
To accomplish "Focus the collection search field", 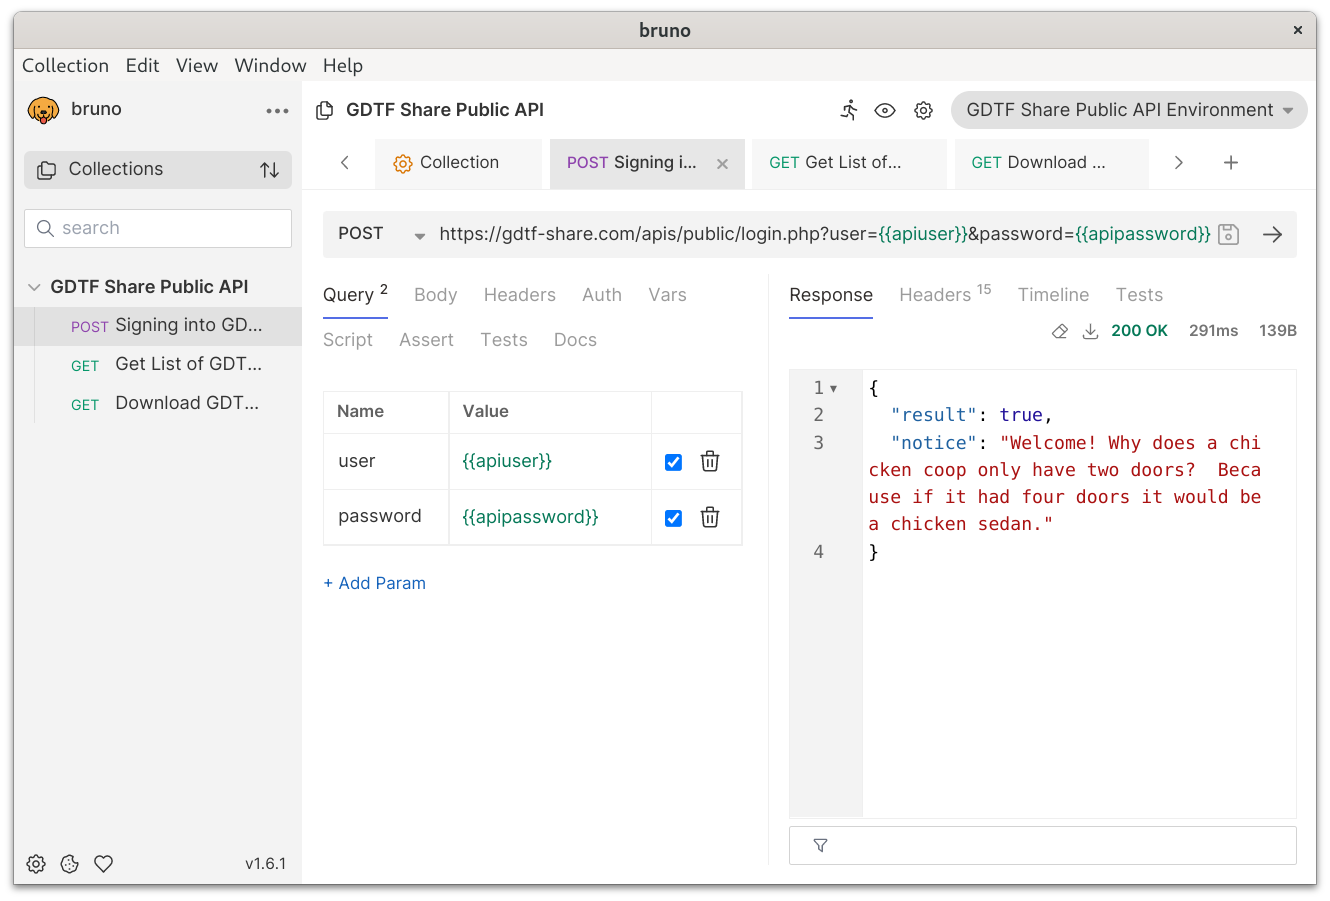I will pyautogui.click(x=158, y=228).
